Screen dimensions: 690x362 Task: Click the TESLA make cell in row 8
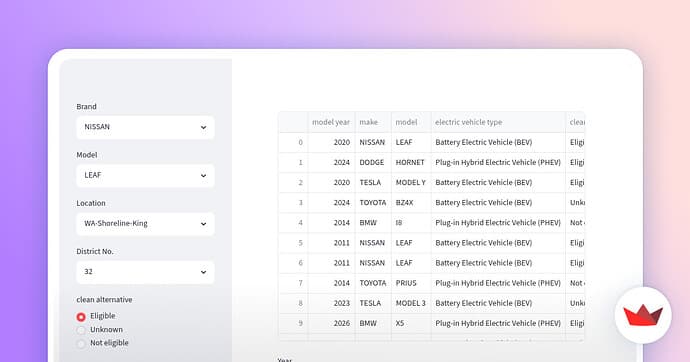point(373,303)
